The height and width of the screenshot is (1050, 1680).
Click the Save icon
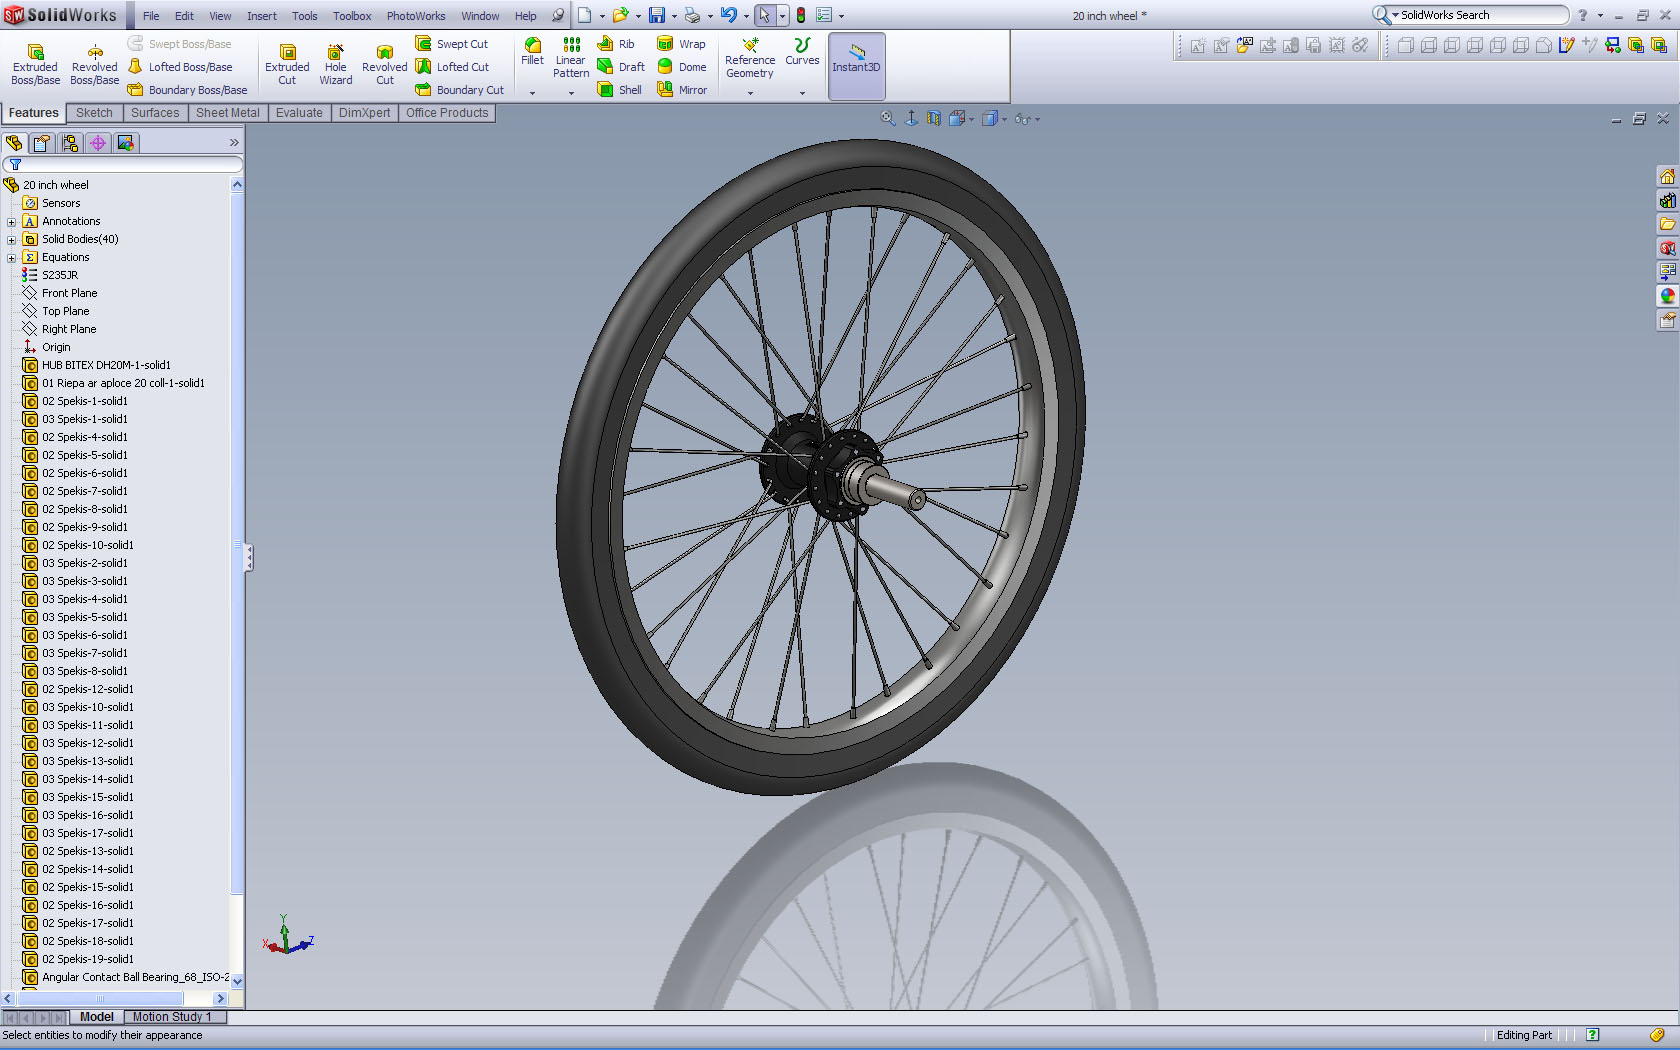(657, 15)
